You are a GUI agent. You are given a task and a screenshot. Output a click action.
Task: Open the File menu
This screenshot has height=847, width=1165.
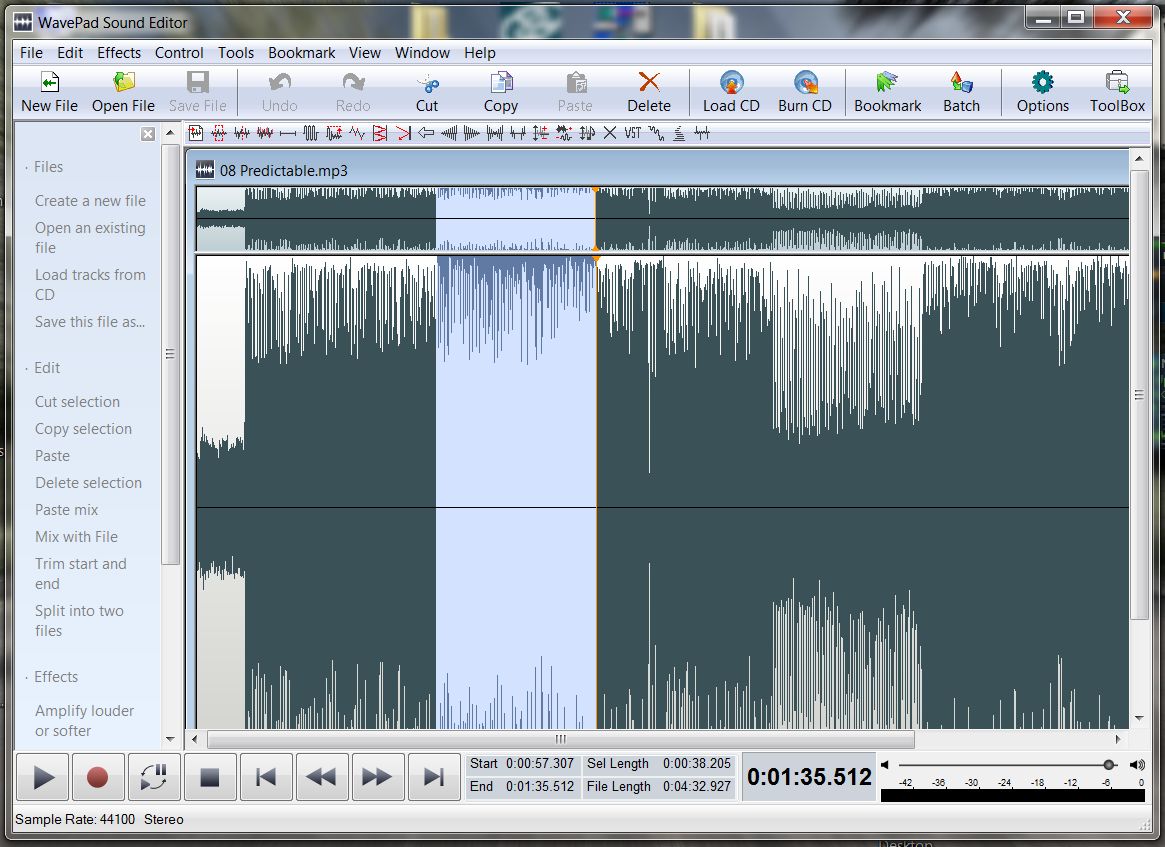(x=31, y=53)
